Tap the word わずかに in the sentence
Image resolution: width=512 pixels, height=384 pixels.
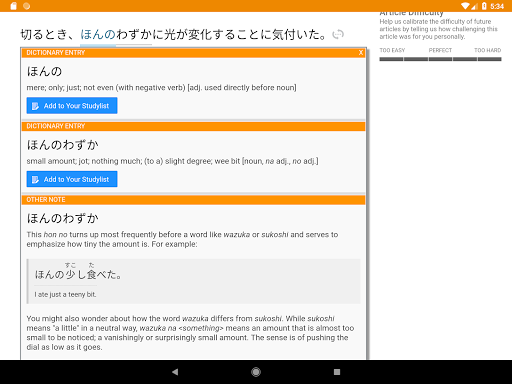tap(140, 34)
